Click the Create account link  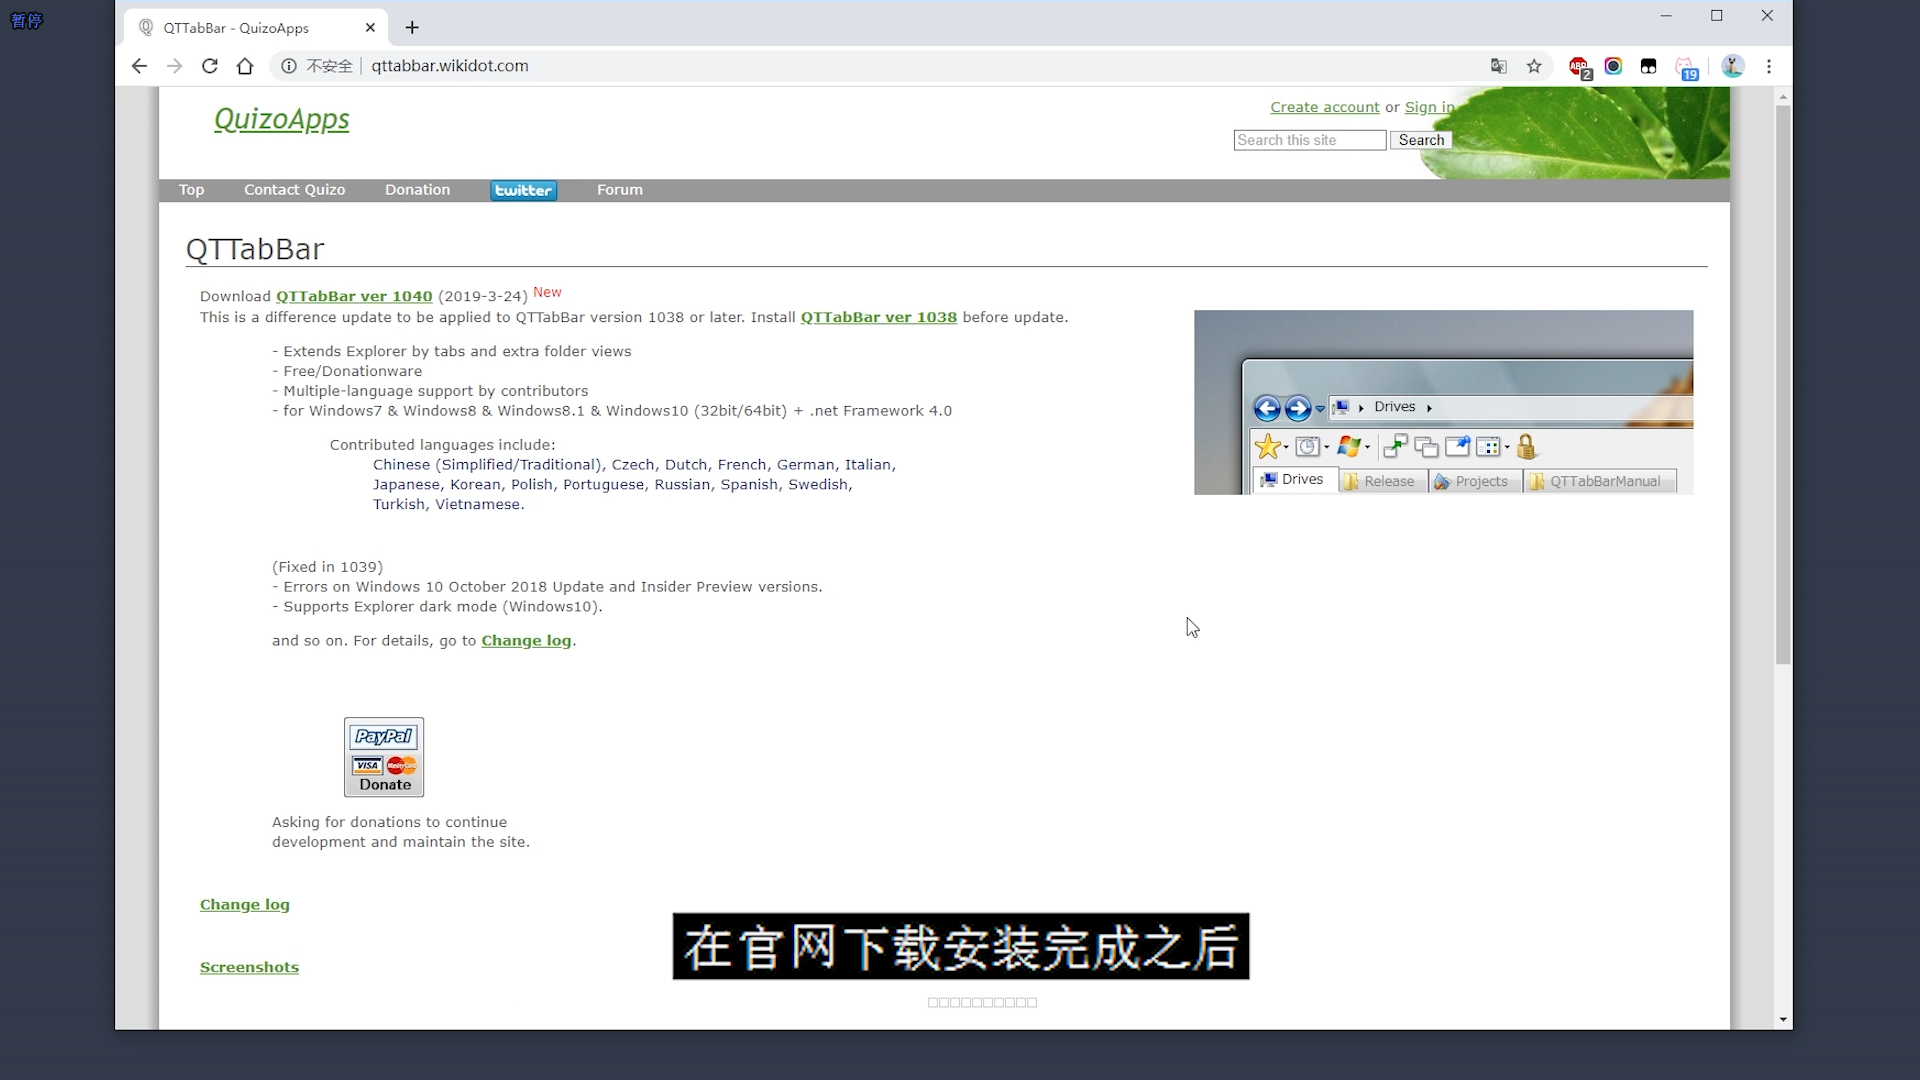click(1324, 107)
